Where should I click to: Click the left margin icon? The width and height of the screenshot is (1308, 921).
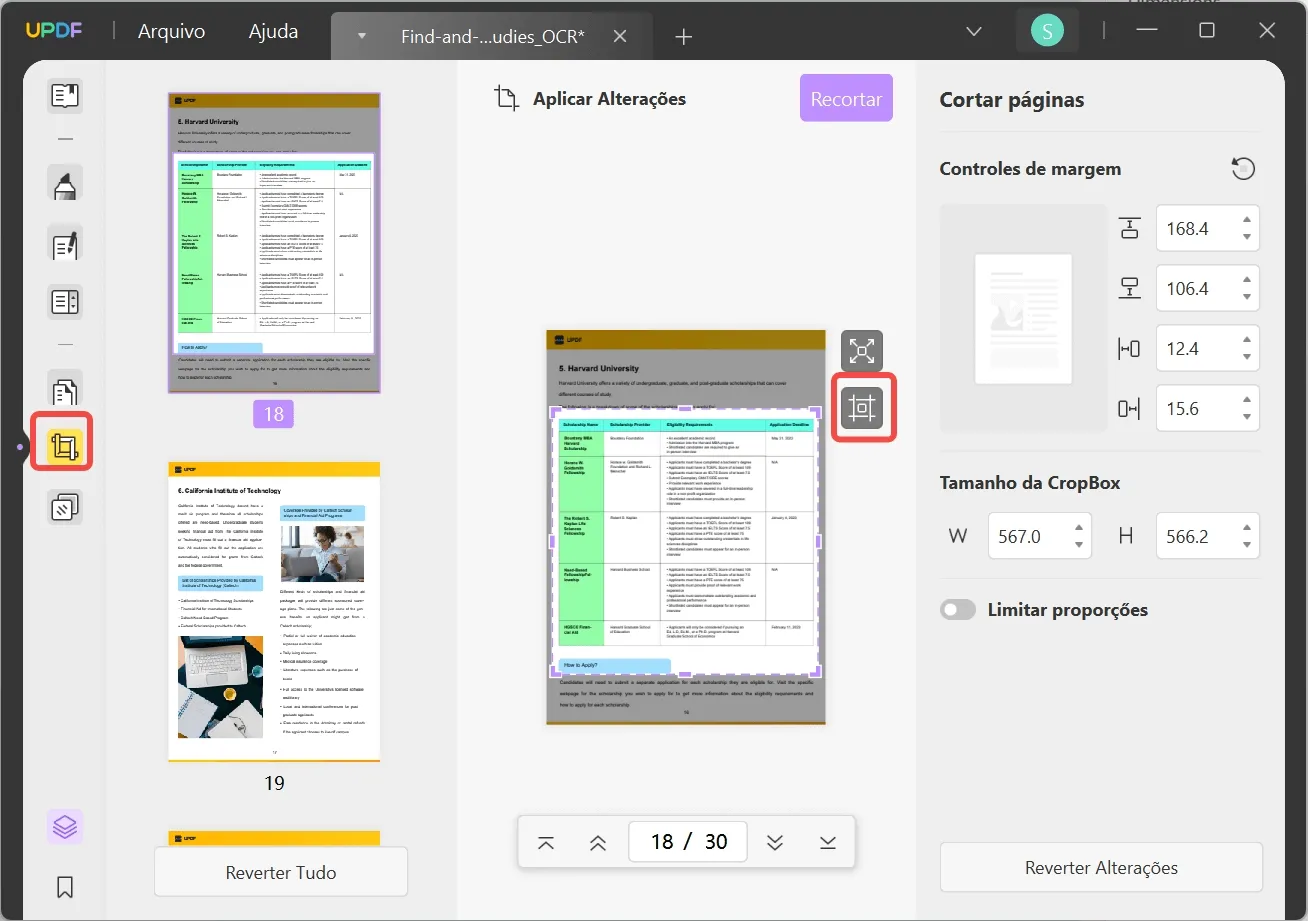click(1129, 348)
